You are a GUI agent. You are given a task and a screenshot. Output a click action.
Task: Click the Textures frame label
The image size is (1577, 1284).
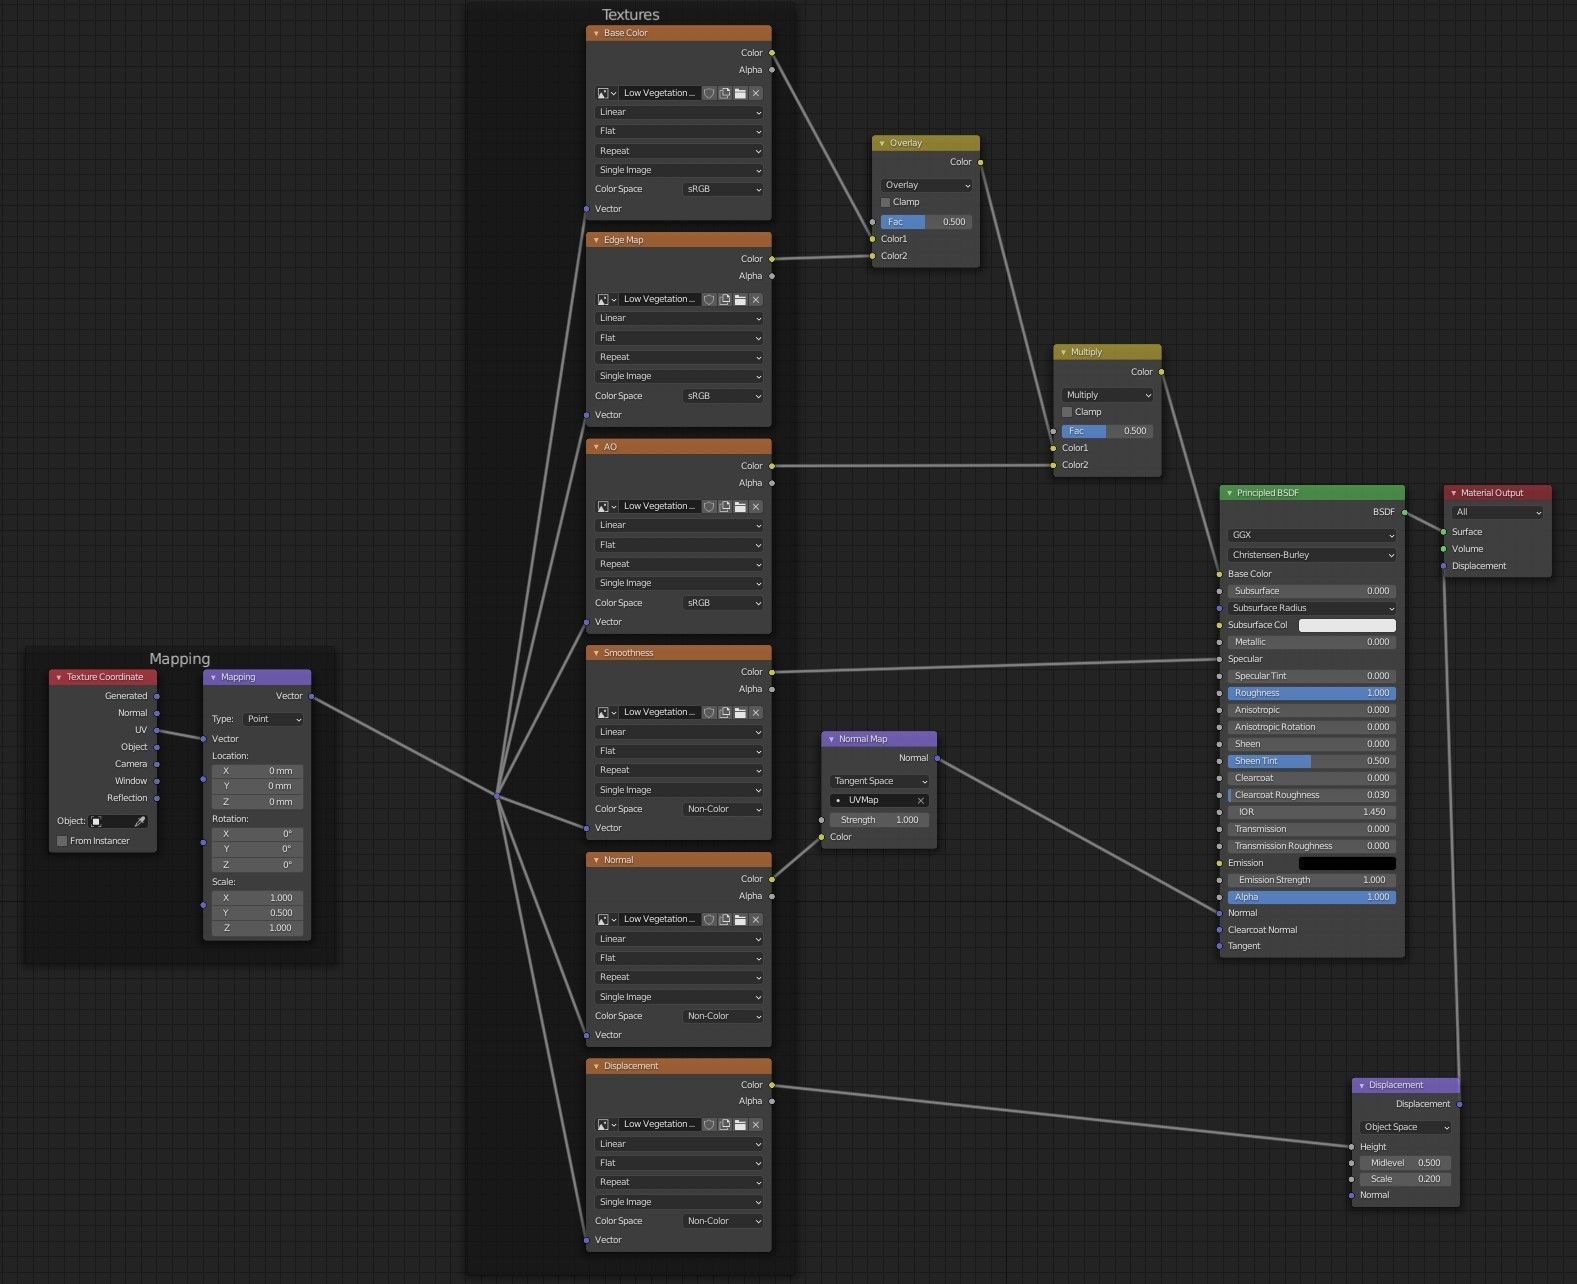point(630,14)
